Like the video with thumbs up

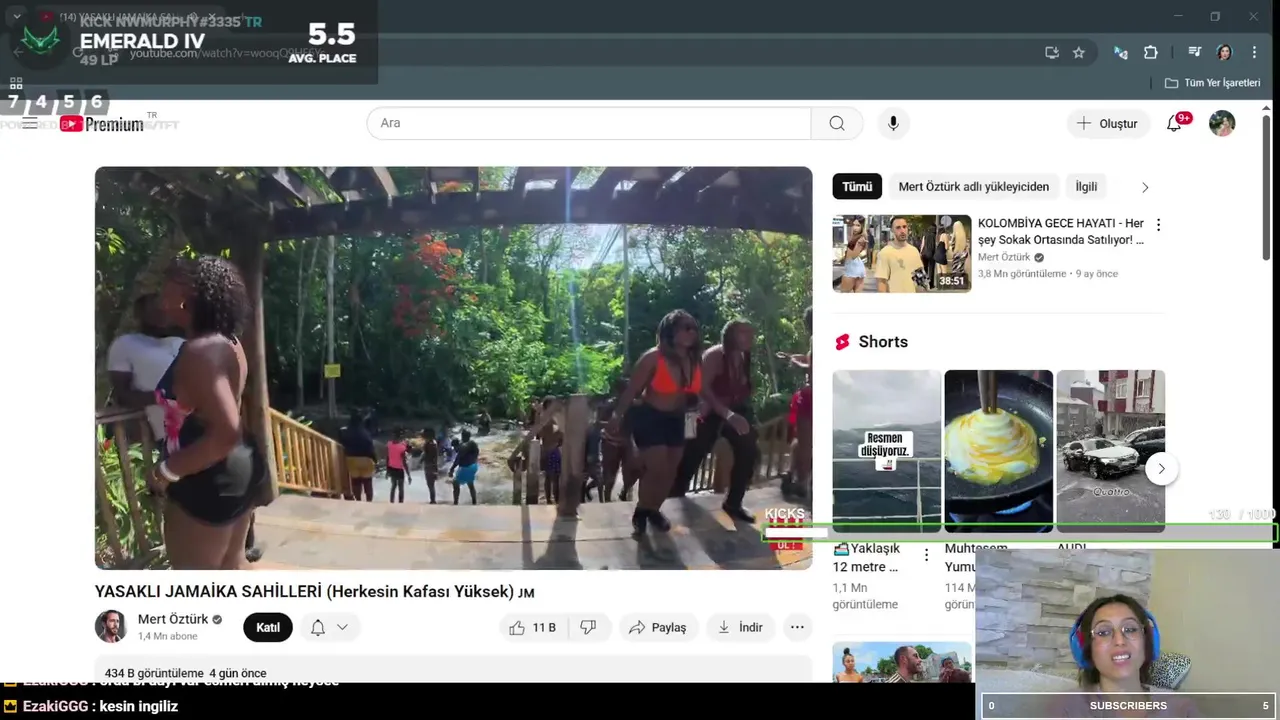point(533,627)
